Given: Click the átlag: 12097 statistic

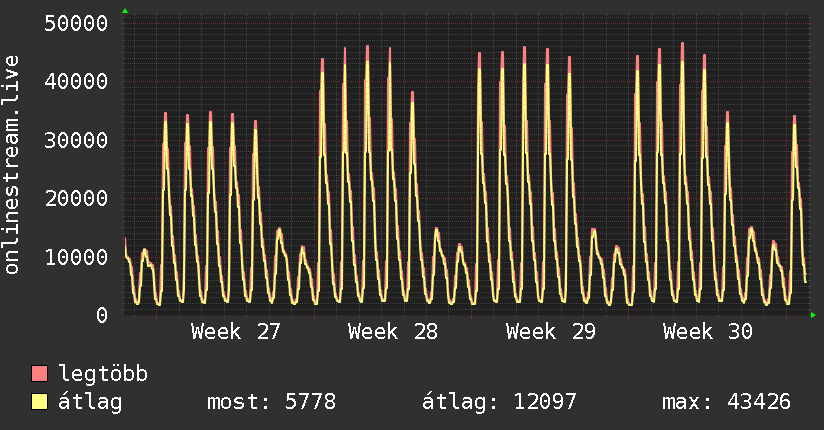Looking at the screenshot, I should point(499,403).
